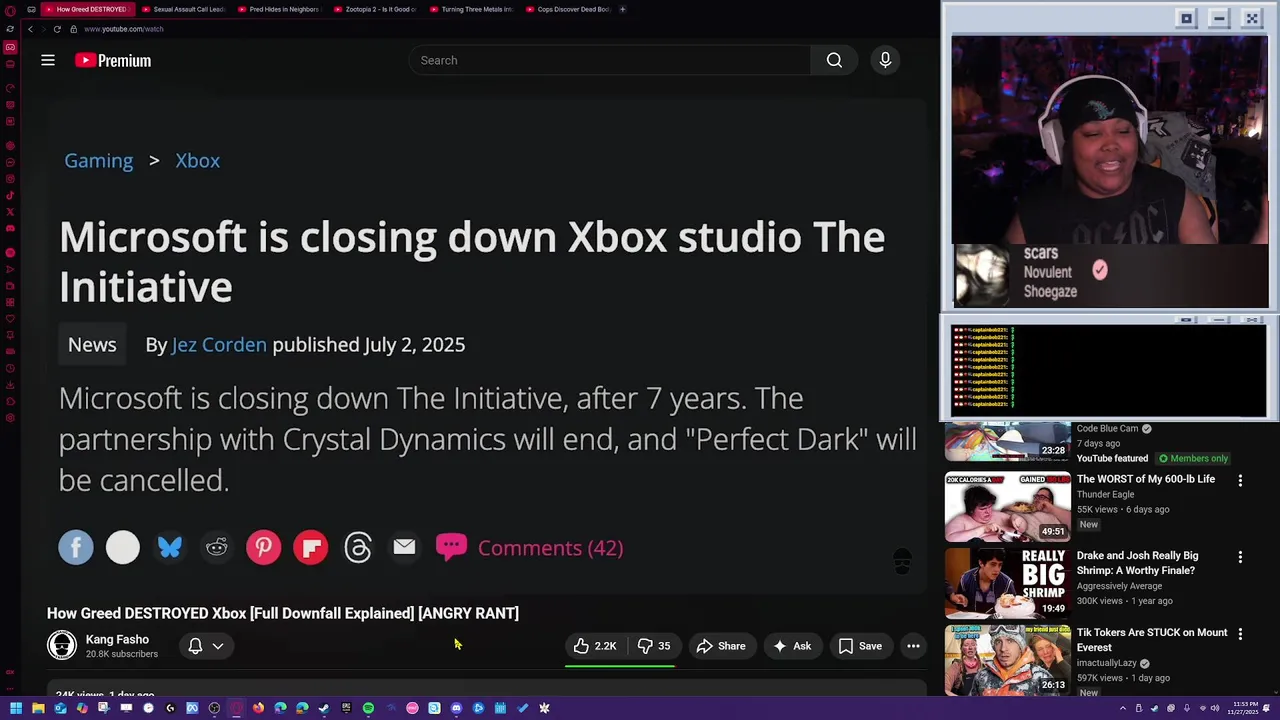Share the article by email

coord(404,547)
